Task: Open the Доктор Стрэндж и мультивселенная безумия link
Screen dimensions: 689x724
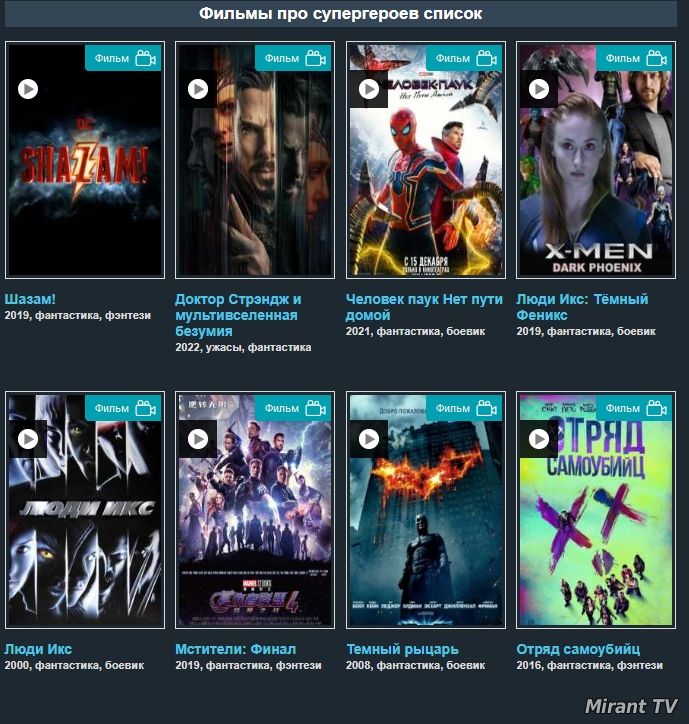Action: pyautogui.click(x=238, y=315)
